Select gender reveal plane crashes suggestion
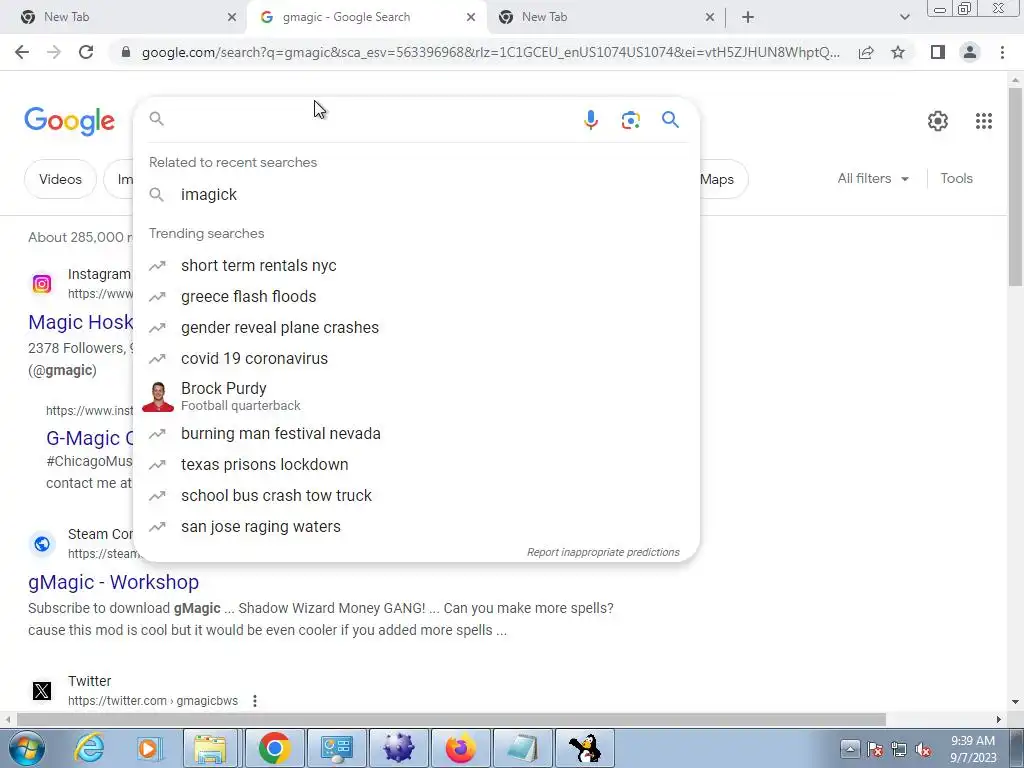Image resolution: width=1024 pixels, height=768 pixels. point(416,327)
